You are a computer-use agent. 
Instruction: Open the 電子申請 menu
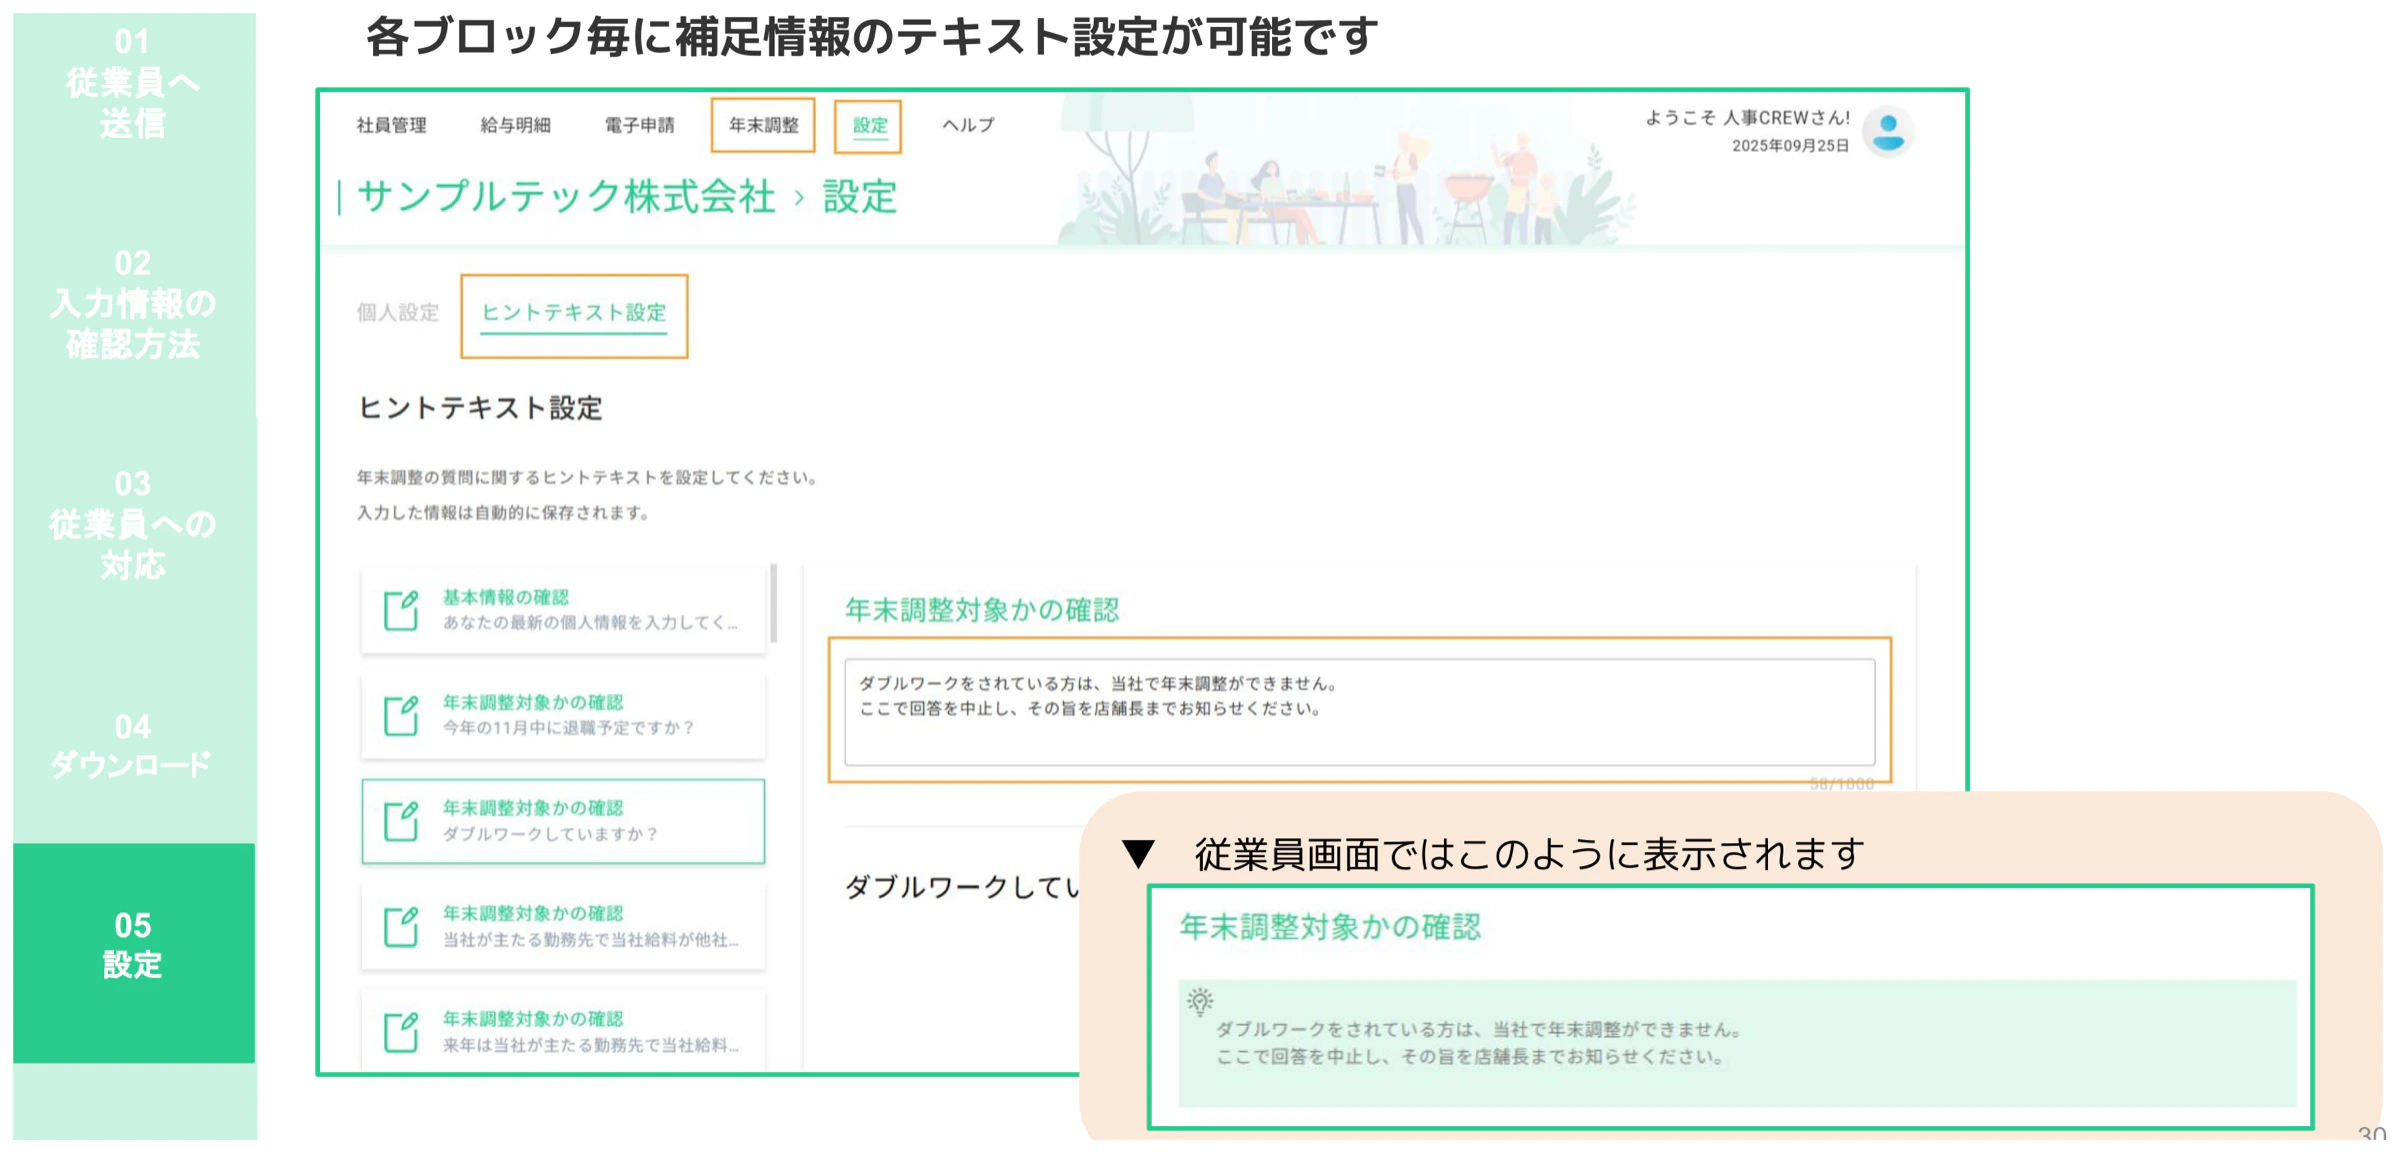tap(639, 125)
